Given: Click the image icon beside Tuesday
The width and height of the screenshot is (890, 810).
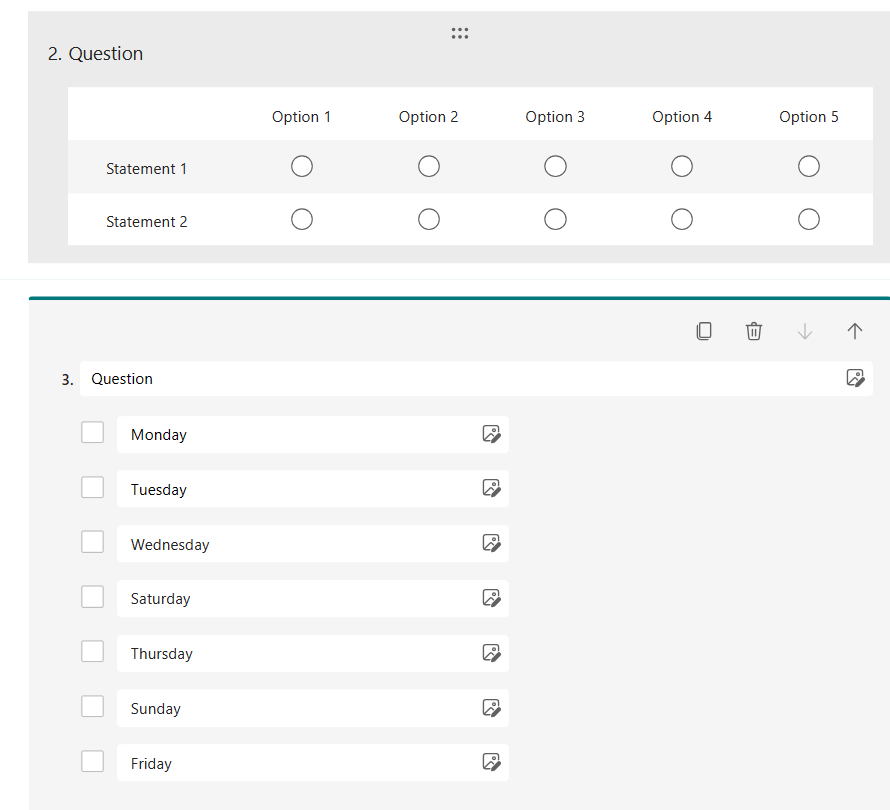Looking at the screenshot, I should pyautogui.click(x=491, y=488).
